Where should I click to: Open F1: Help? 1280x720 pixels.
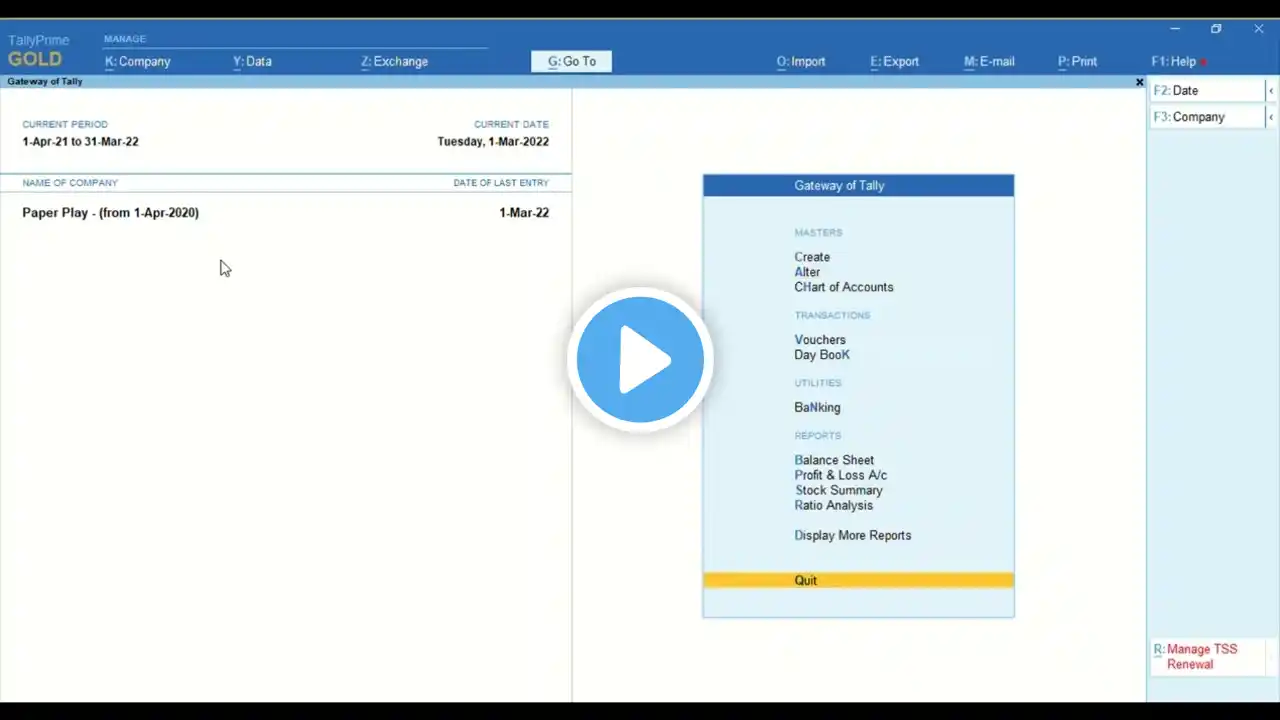tap(1174, 61)
